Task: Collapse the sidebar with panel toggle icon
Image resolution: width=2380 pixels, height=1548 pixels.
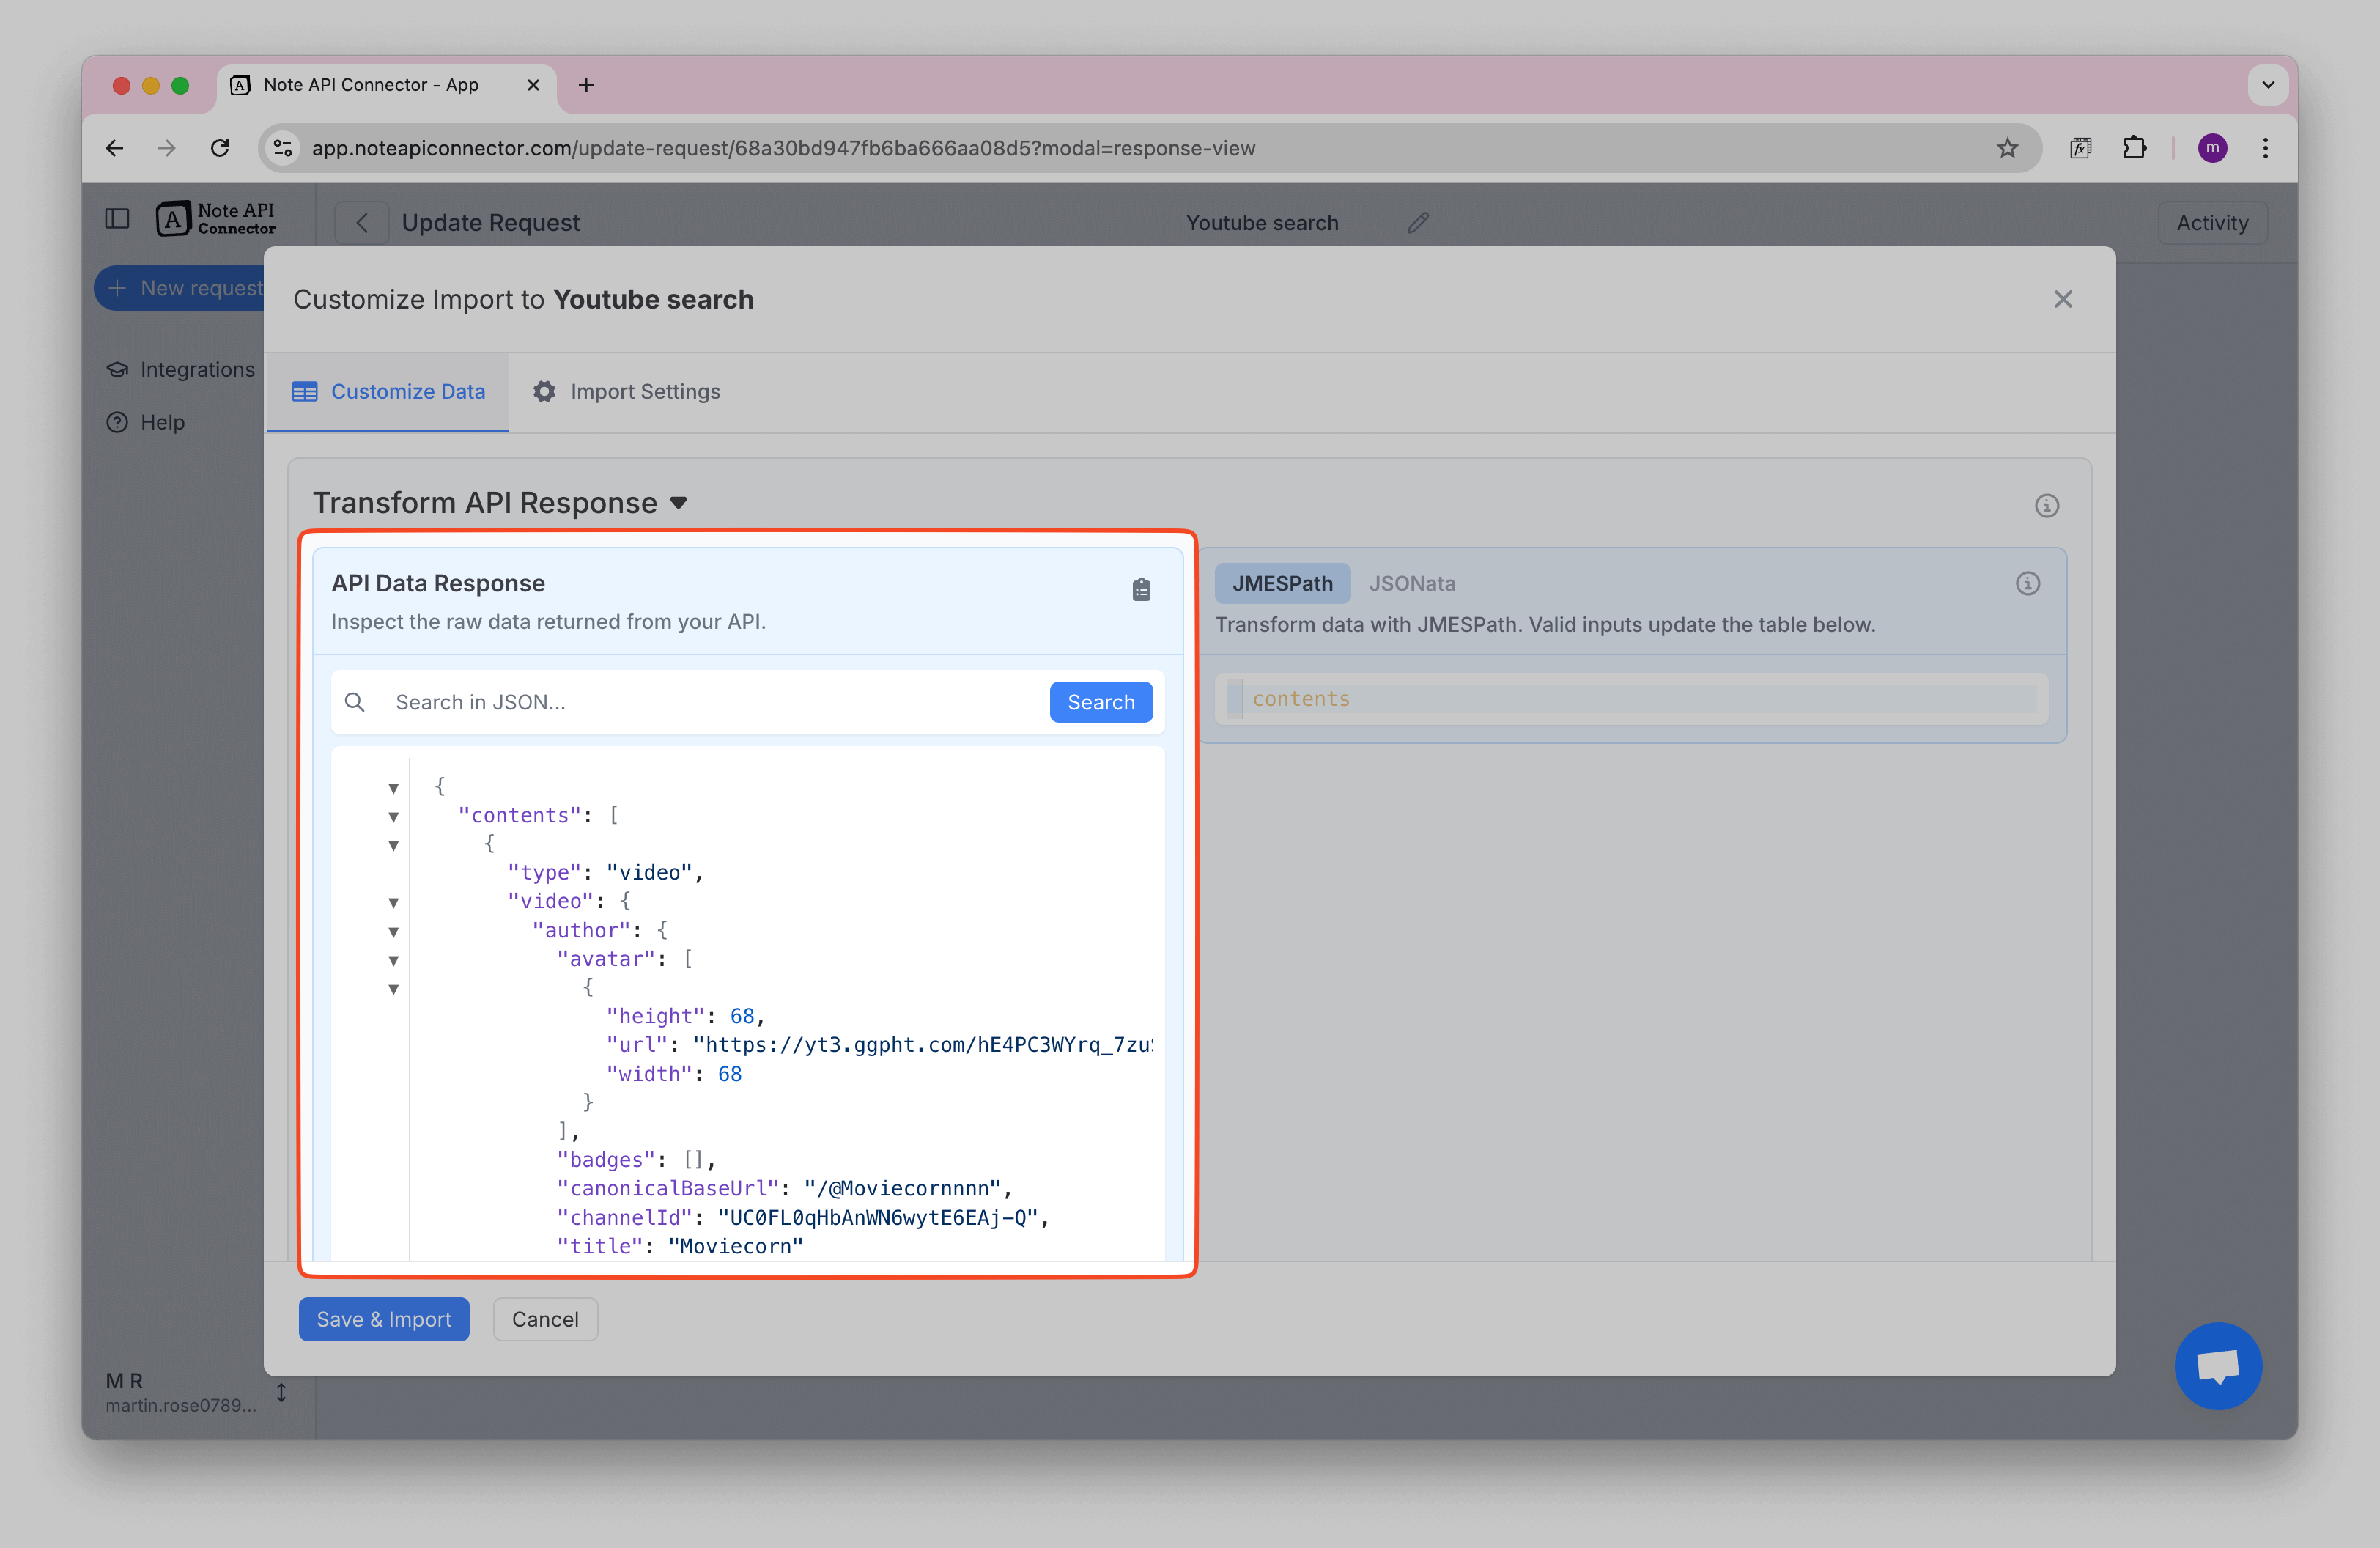Action: click(x=117, y=218)
